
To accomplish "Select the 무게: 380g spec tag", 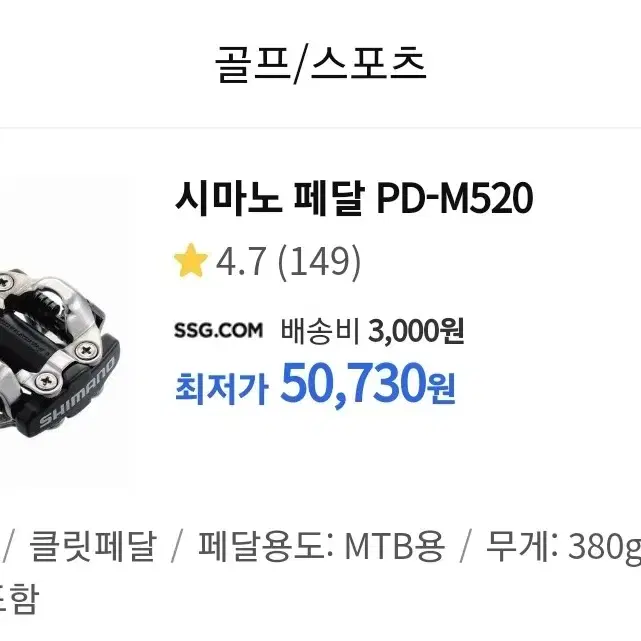I will click(563, 546).
